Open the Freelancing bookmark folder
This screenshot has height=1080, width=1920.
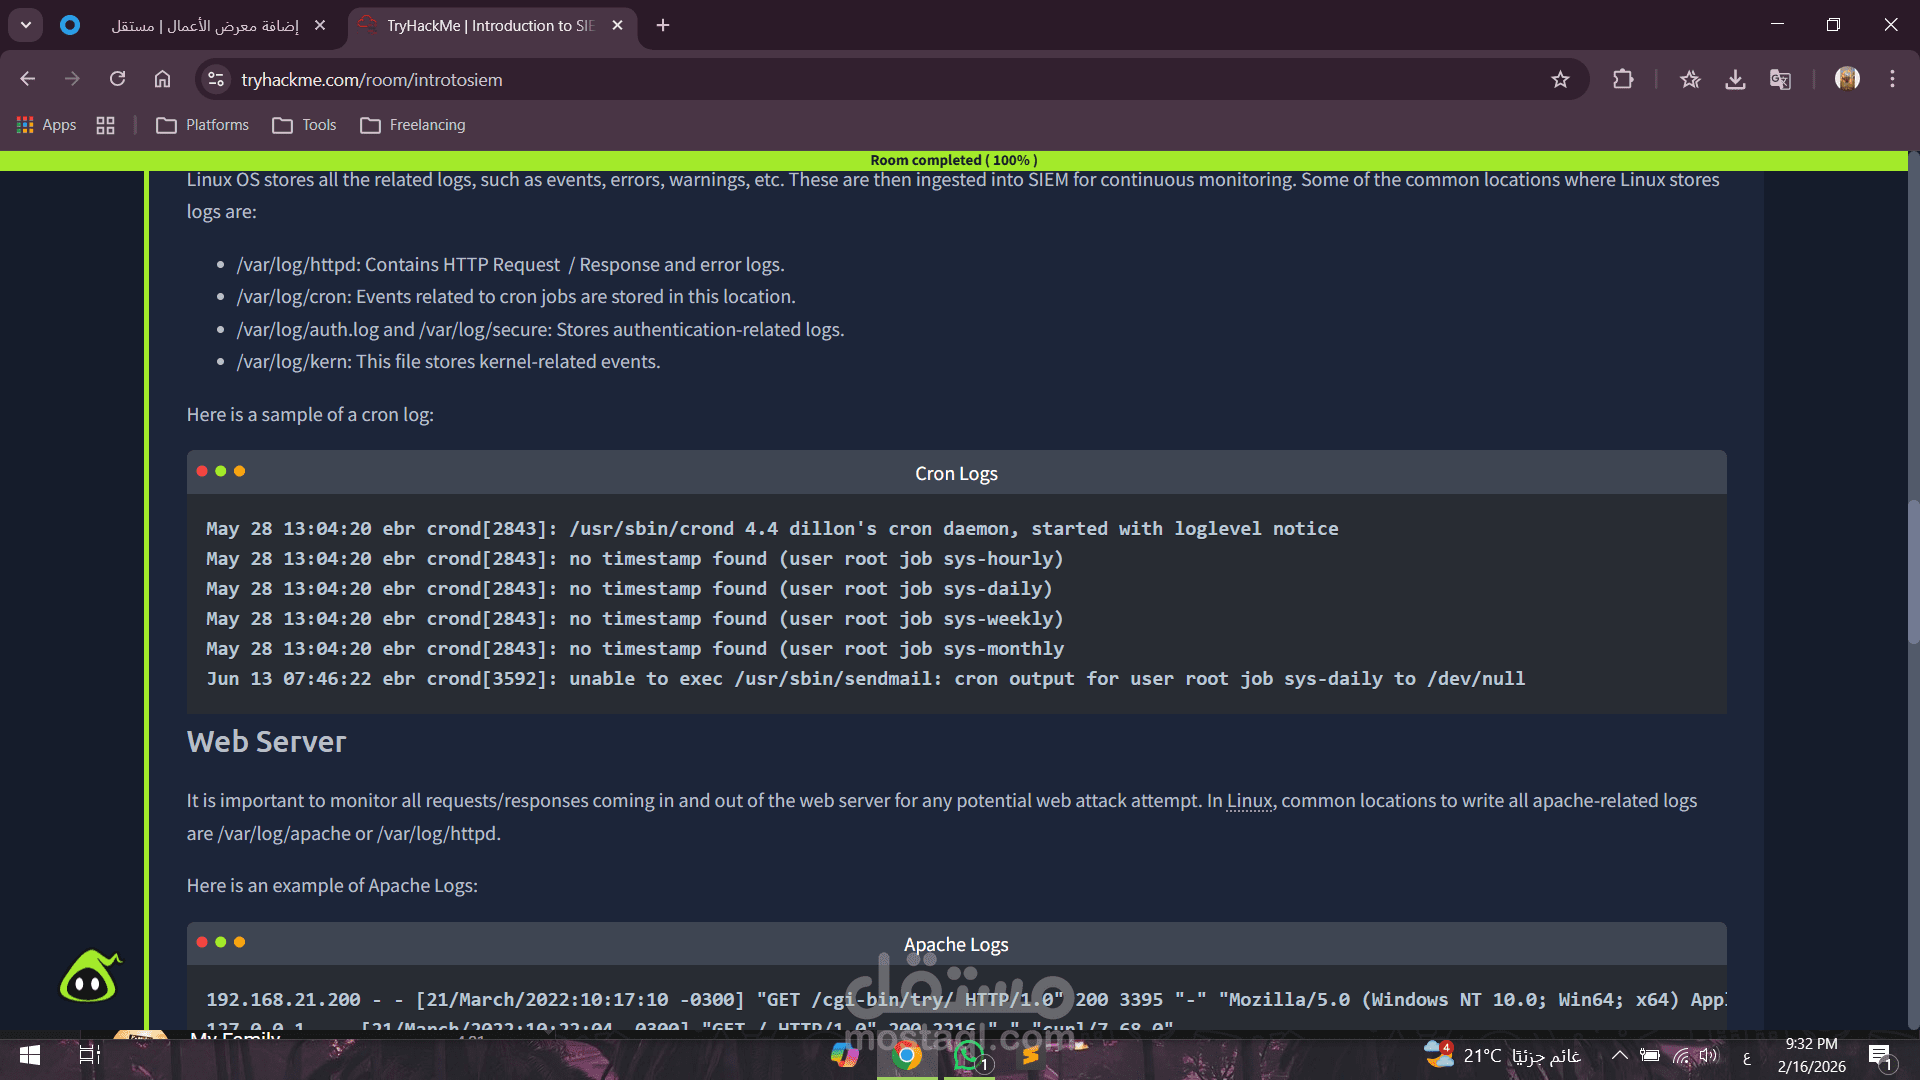click(x=413, y=125)
